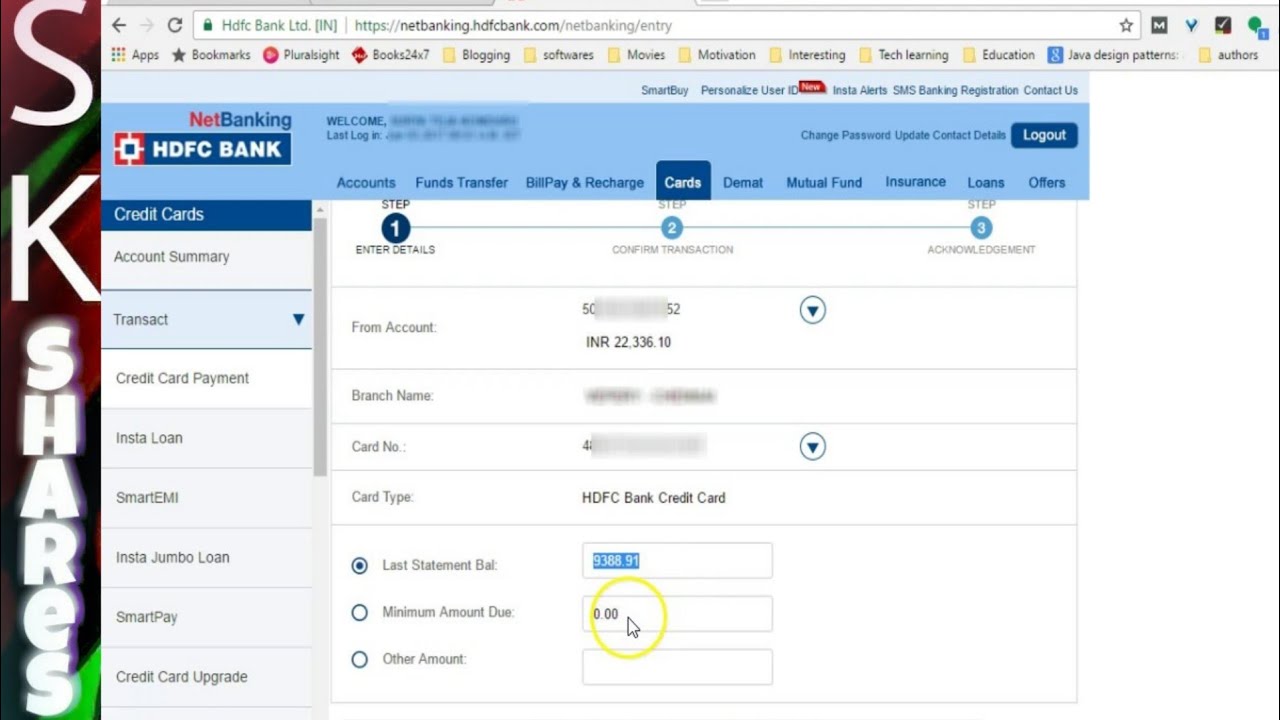Click the sidebar vertical scrollbar
This screenshot has width=1280, height=720.
click(320, 347)
